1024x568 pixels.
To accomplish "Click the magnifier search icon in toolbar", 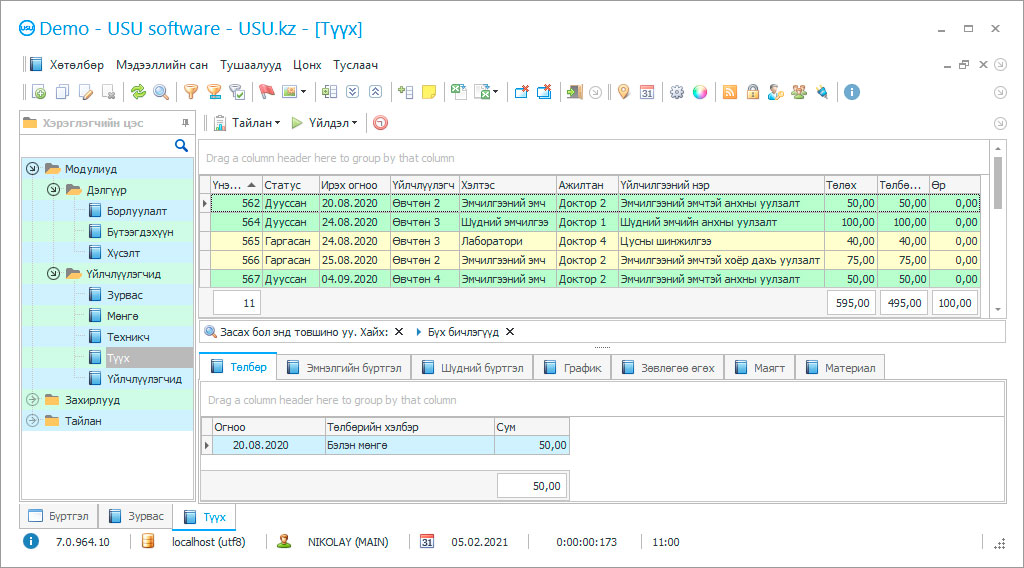I will point(160,92).
